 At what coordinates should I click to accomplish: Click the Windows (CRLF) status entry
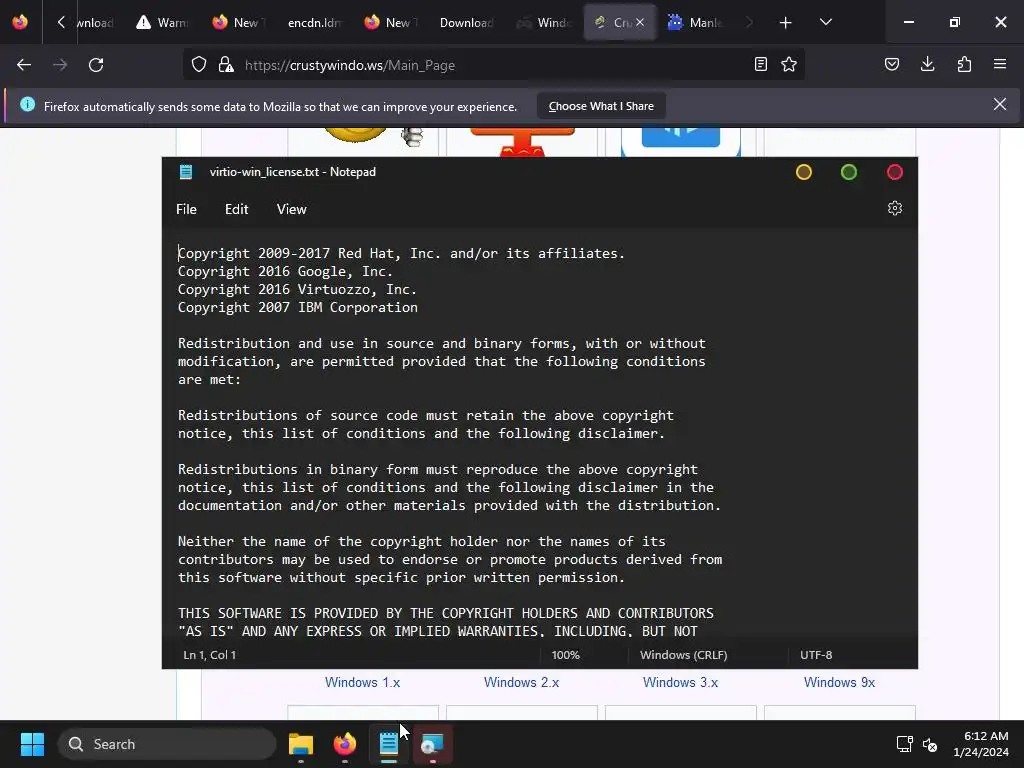[684, 655]
